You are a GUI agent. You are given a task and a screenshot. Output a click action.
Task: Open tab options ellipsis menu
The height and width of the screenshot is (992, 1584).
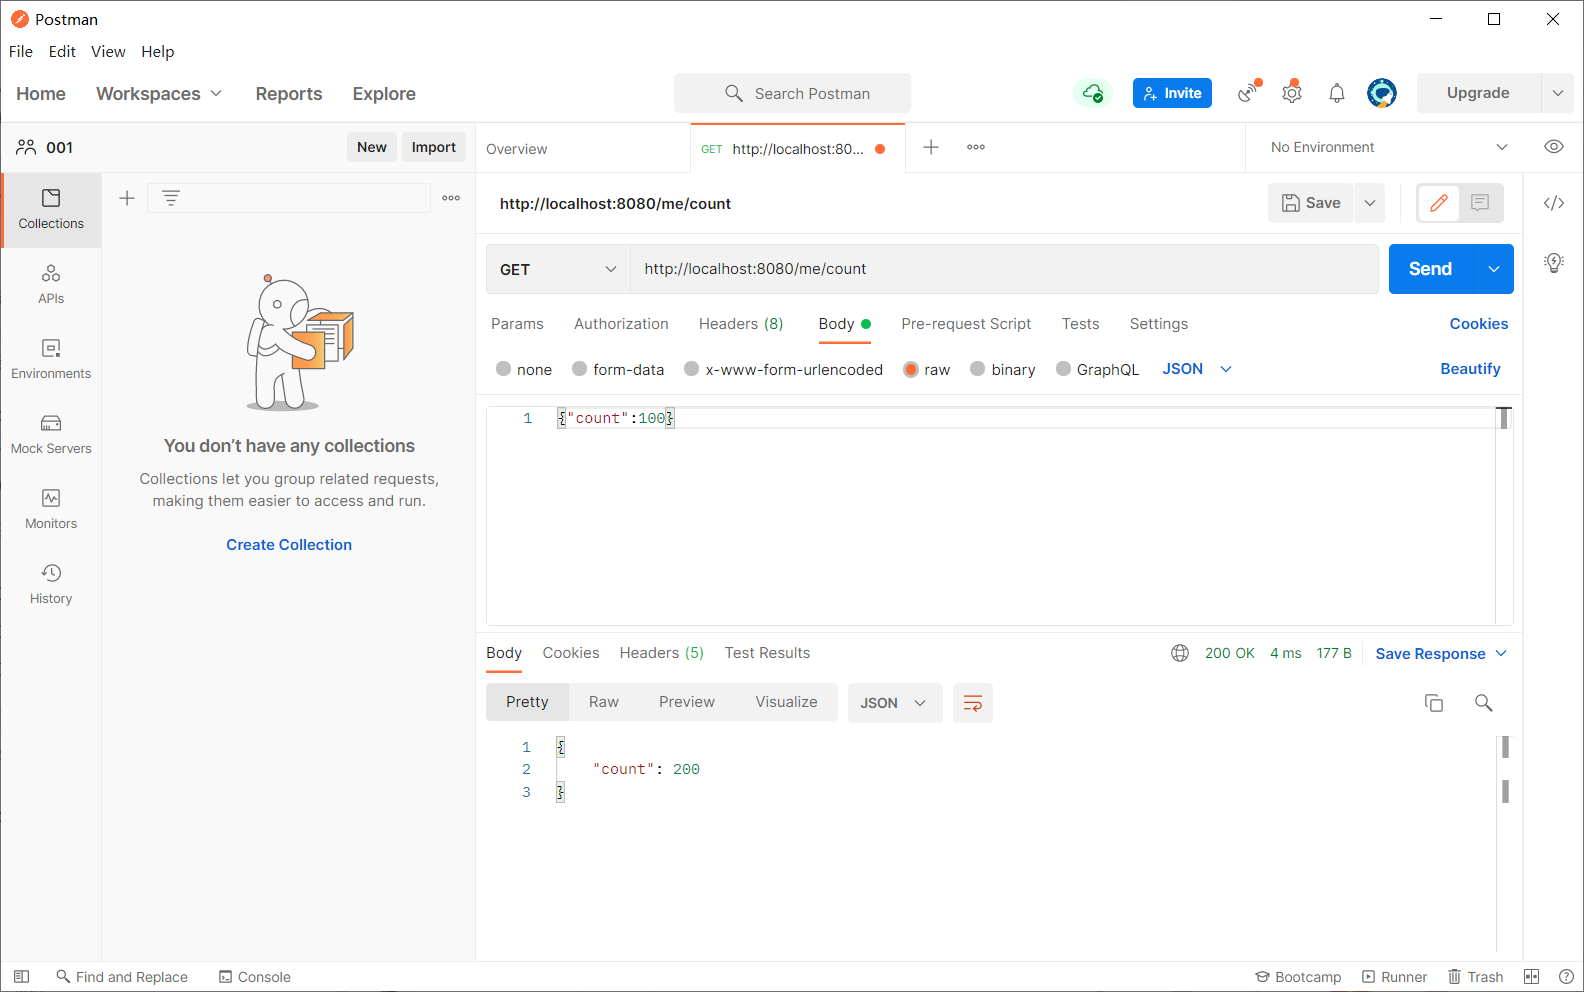click(976, 147)
